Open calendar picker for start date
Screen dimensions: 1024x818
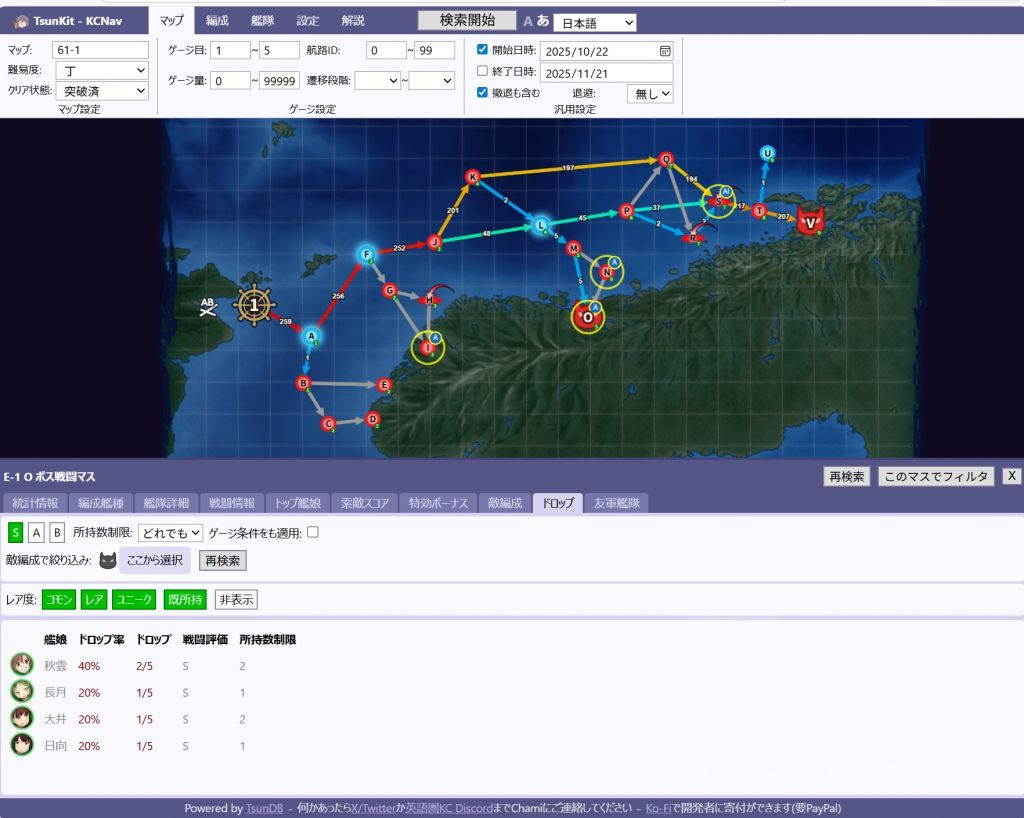click(x=665, y=50)
